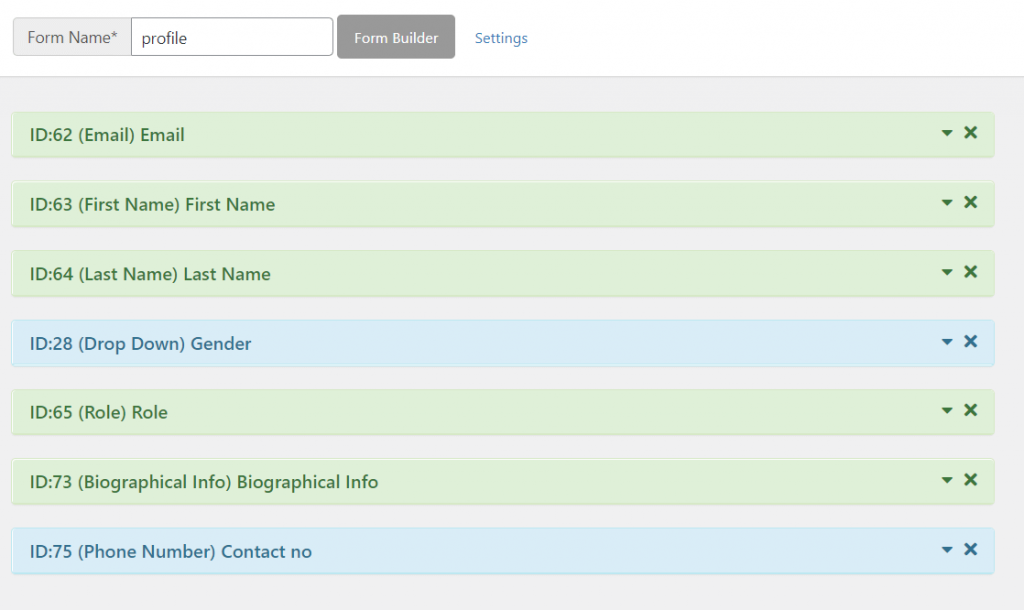This screenshot has width=1024, height=610.
Task: Open the Gender field dropdown settings
Action: point(946,341)
